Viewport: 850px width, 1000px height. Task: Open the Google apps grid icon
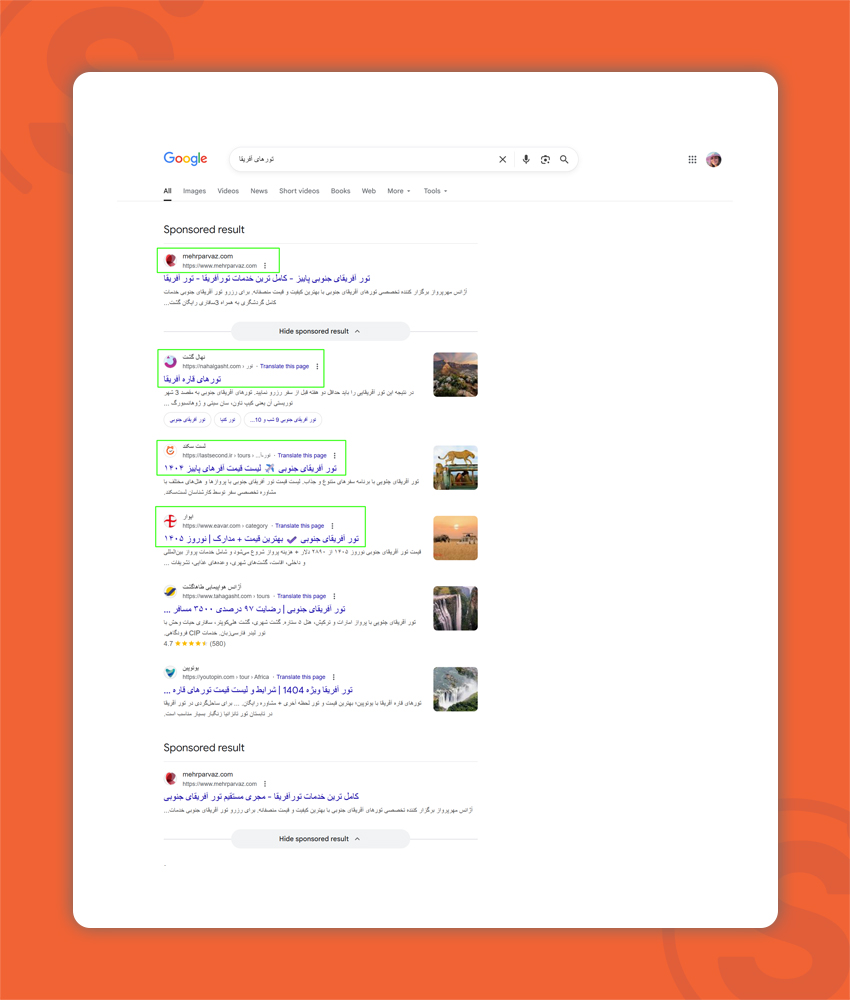click(x=692, y=159)
